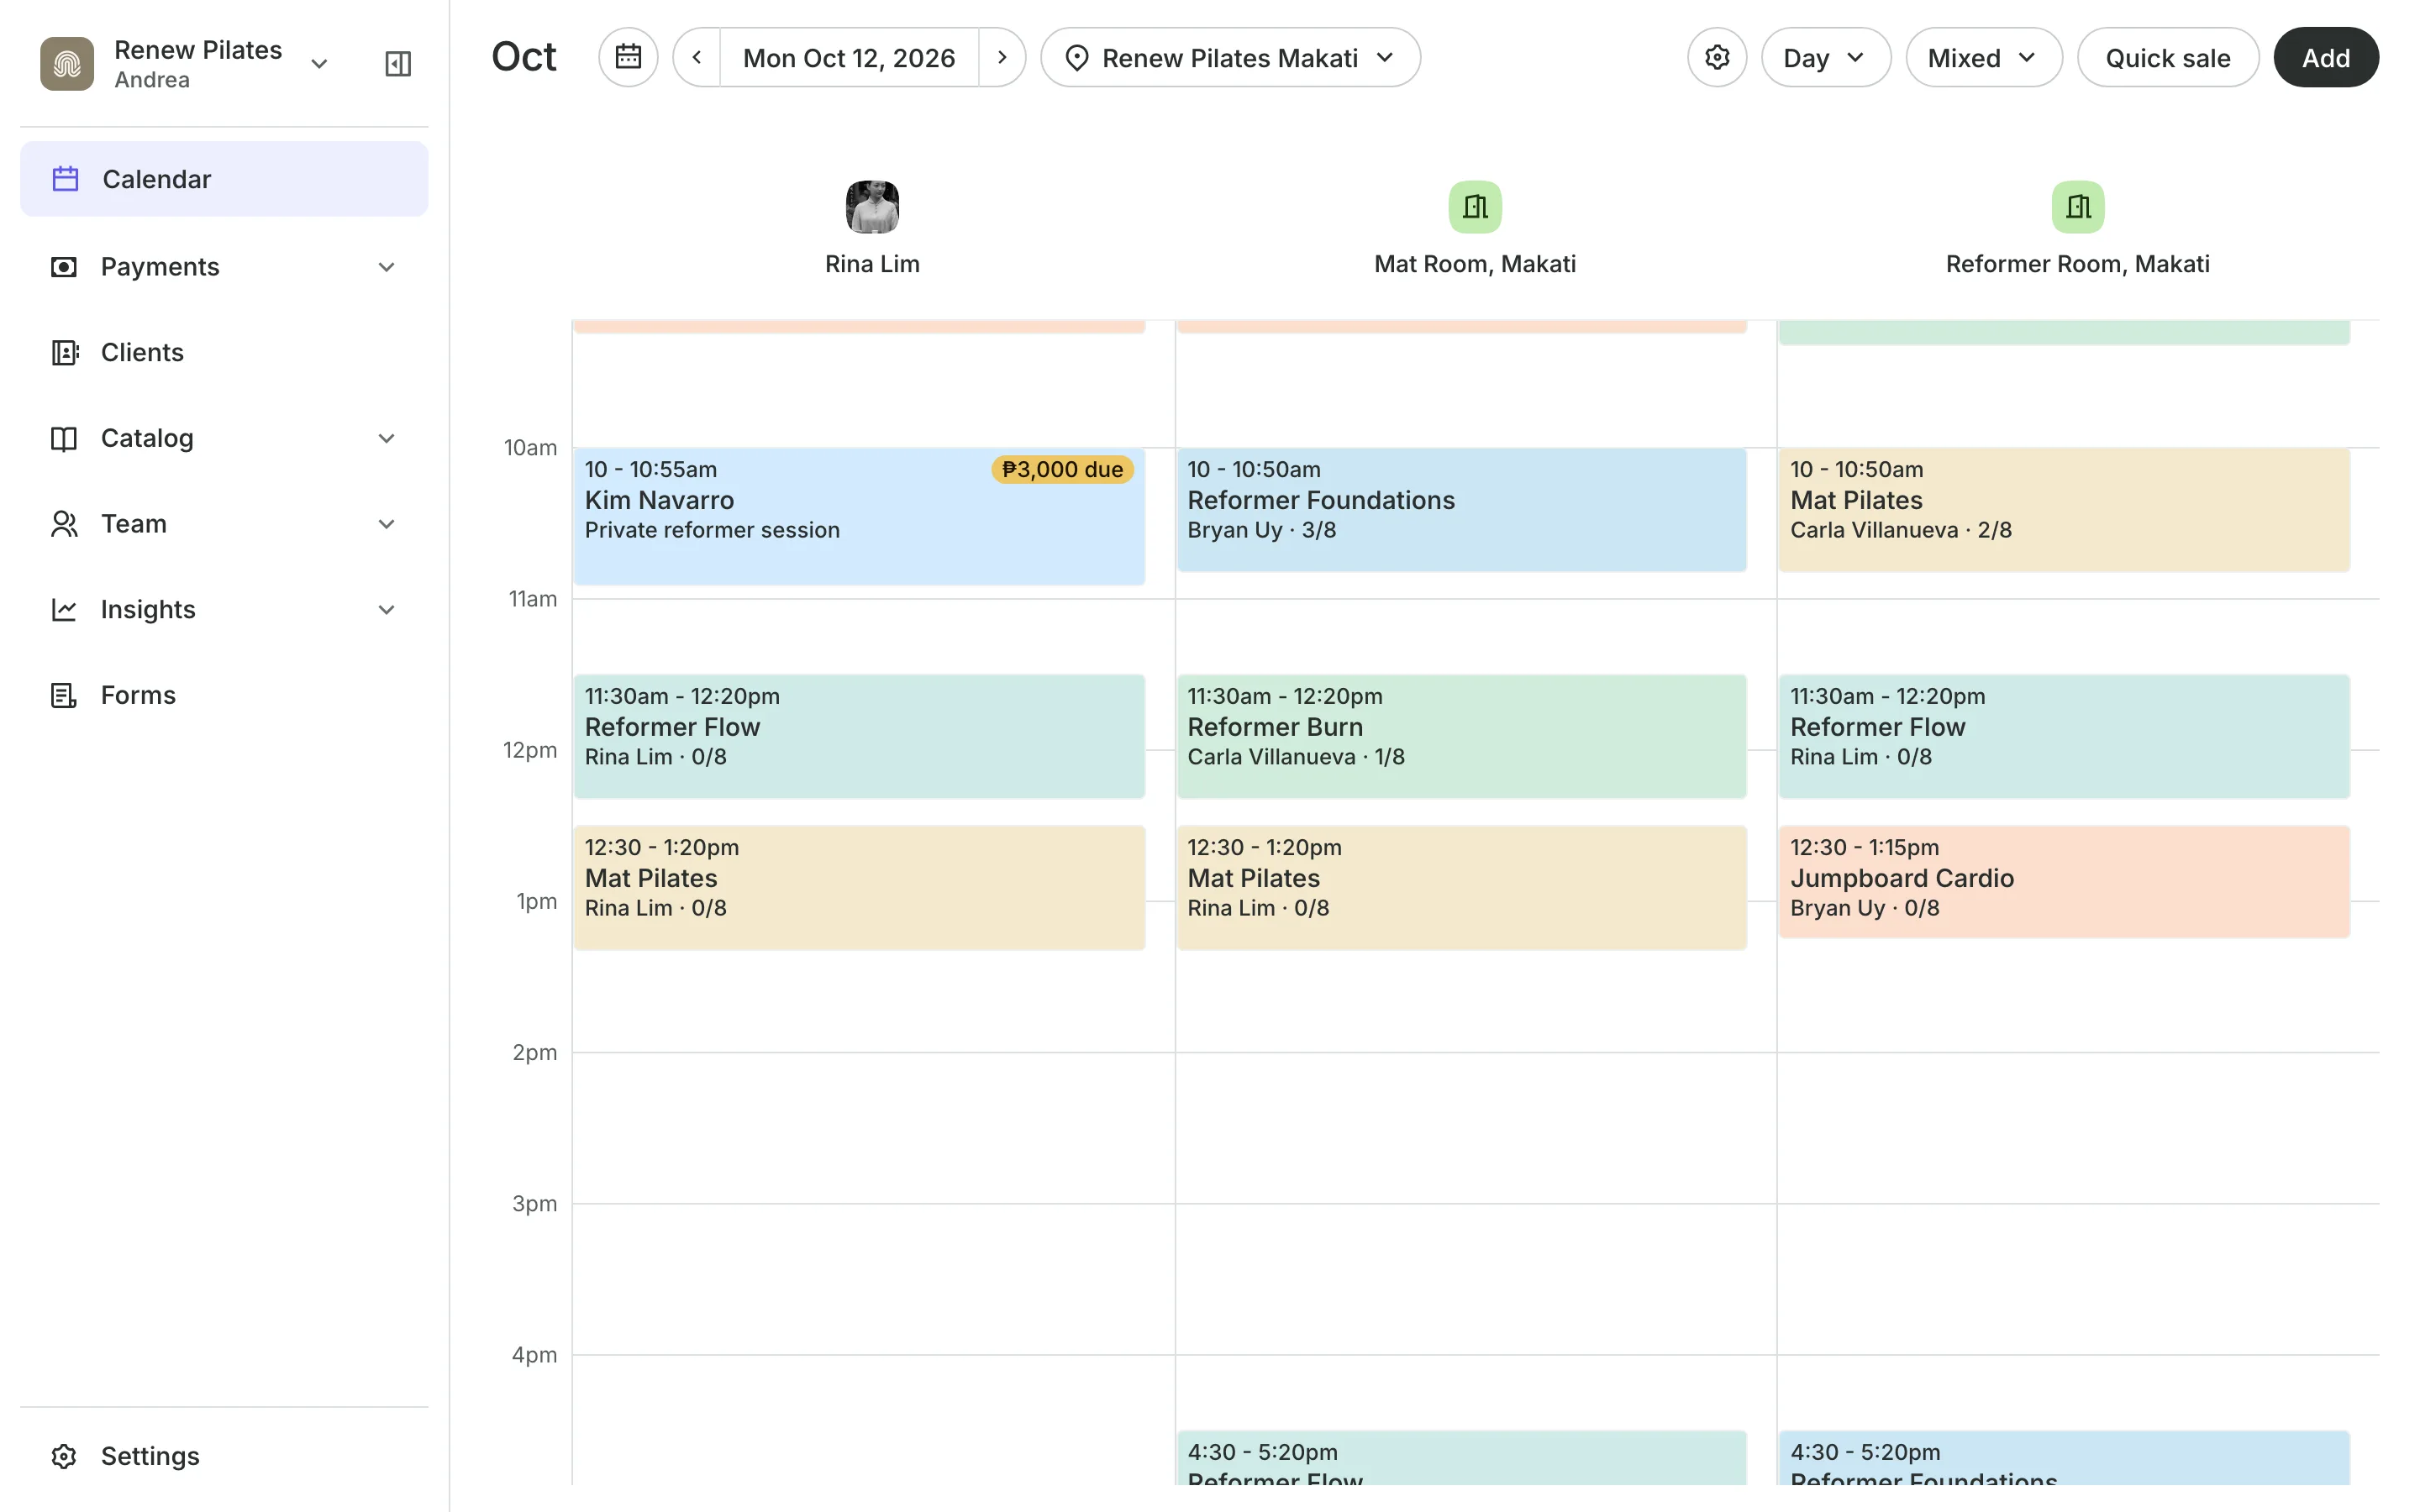Open the 10am Reformer Foundations class
Screen dimensions: 2420x1512
tap(1461, 510)
